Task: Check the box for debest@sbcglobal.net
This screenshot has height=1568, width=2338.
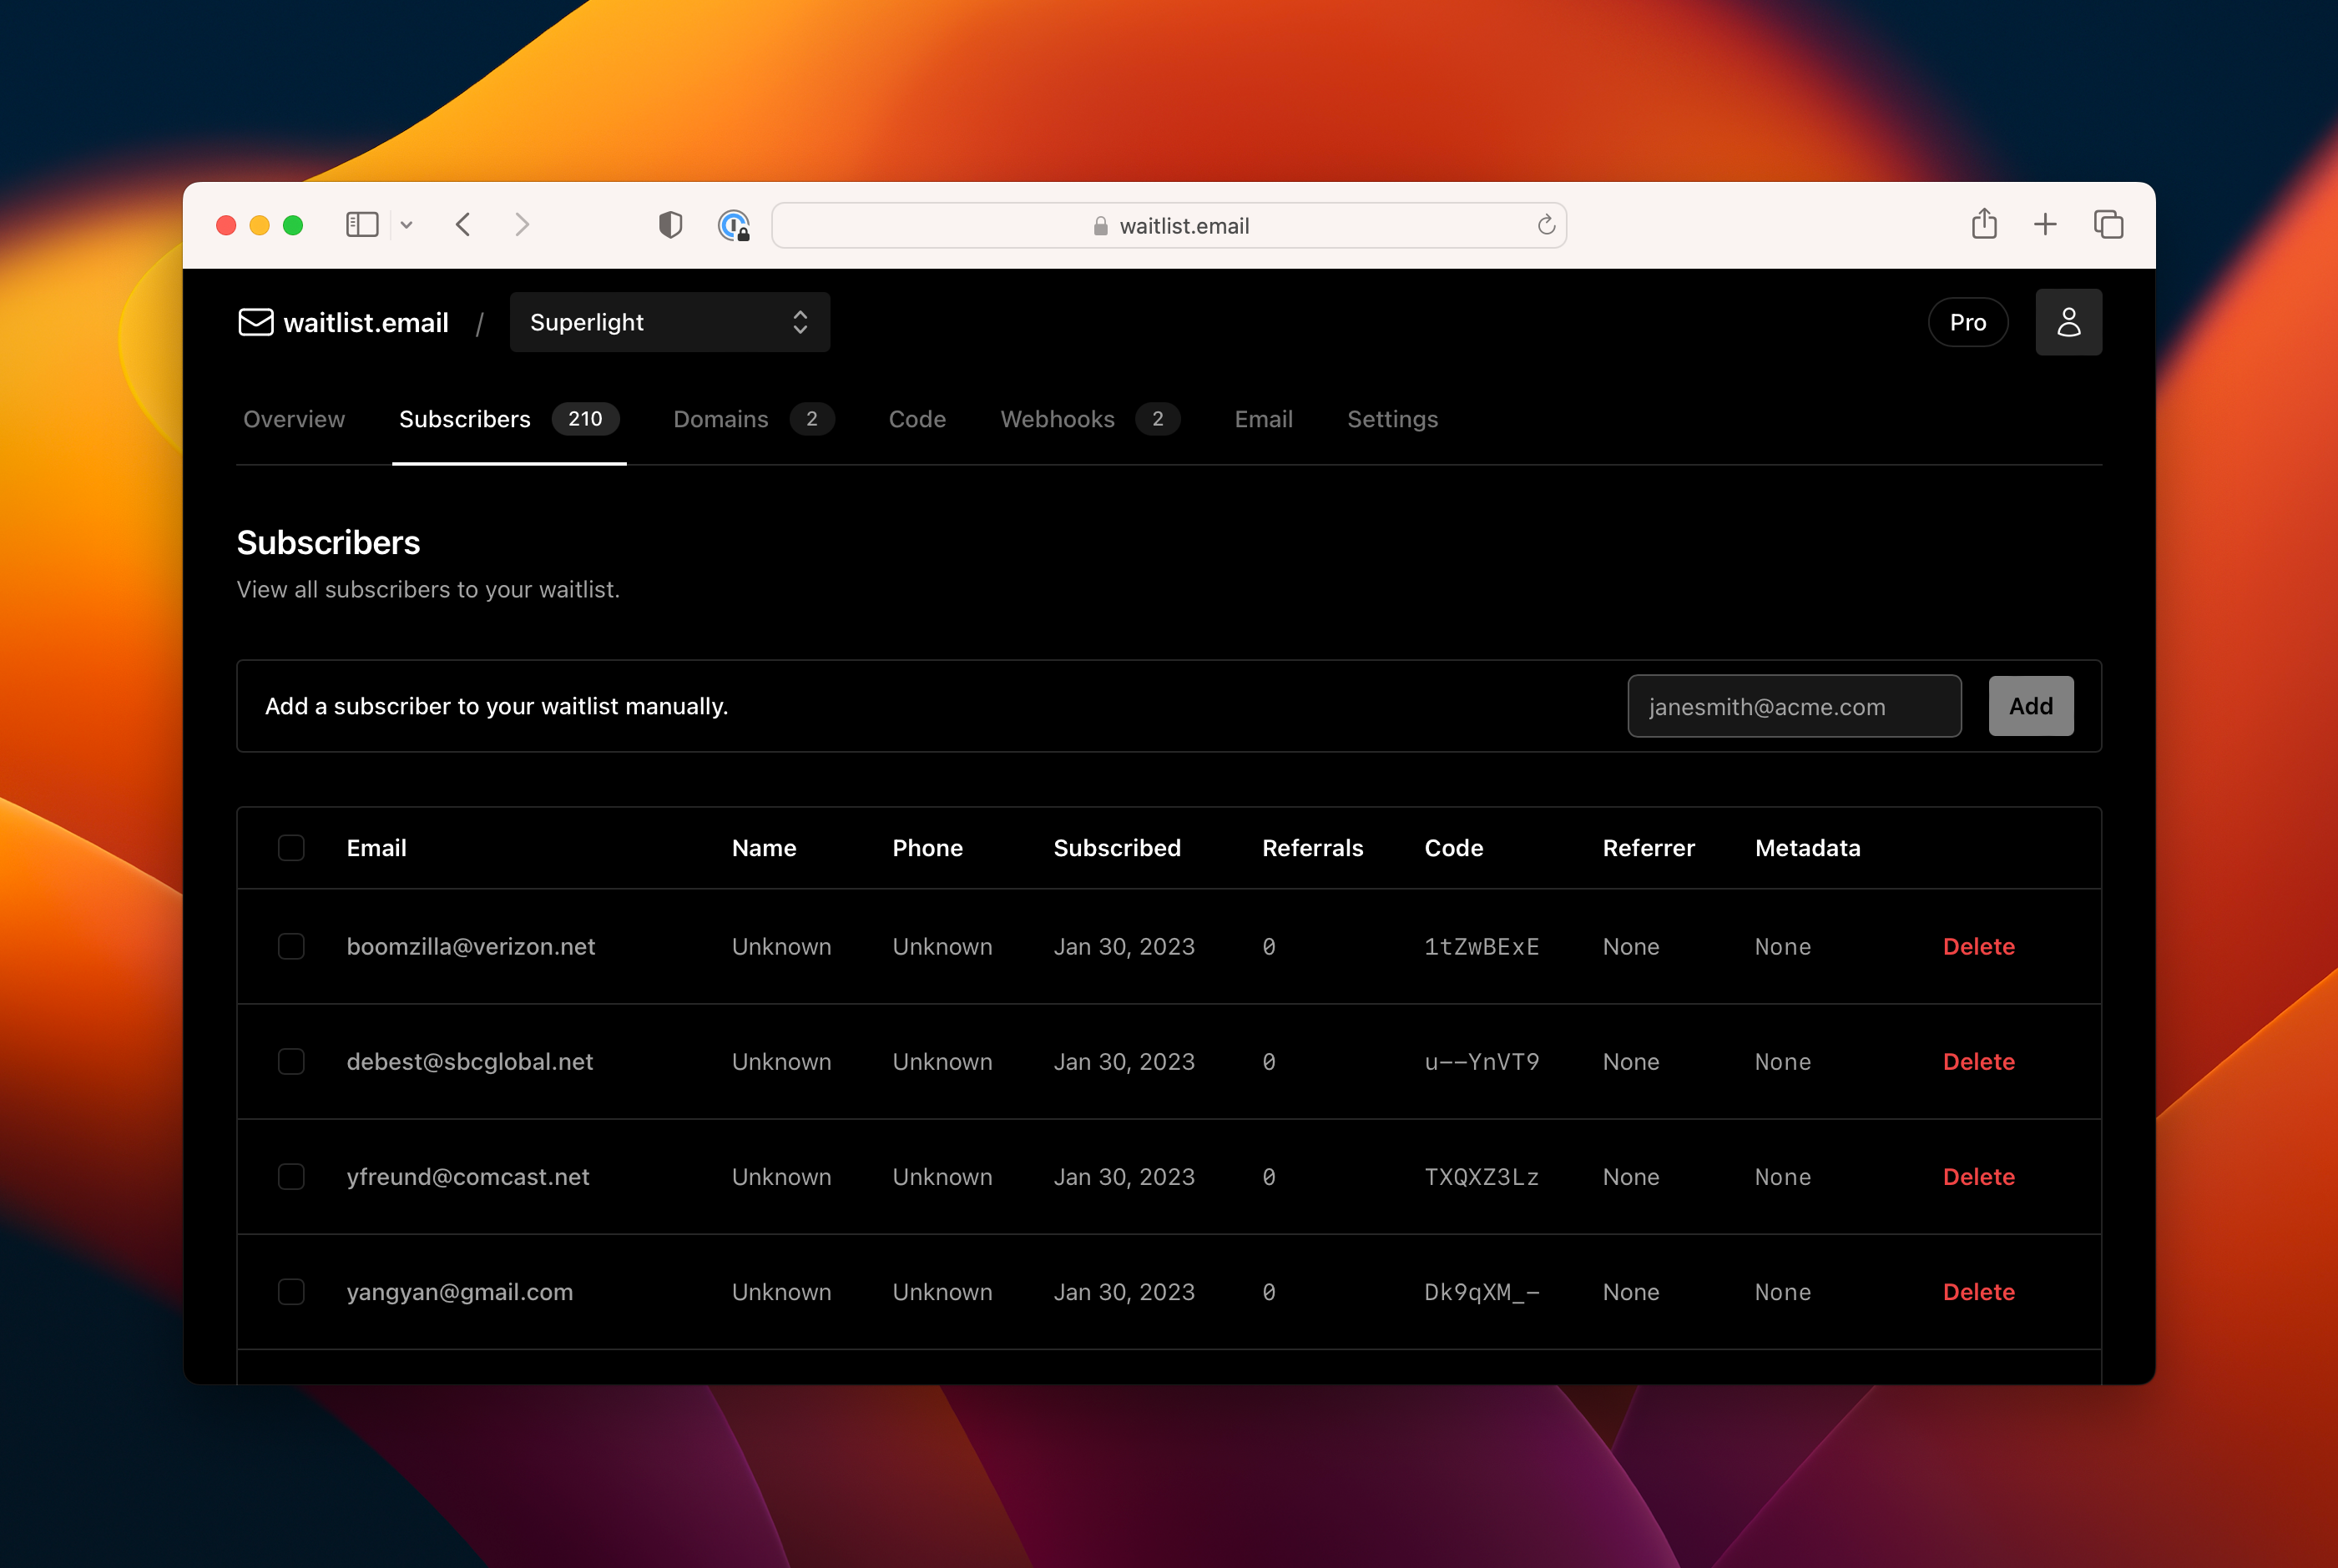Action: 291,1061
